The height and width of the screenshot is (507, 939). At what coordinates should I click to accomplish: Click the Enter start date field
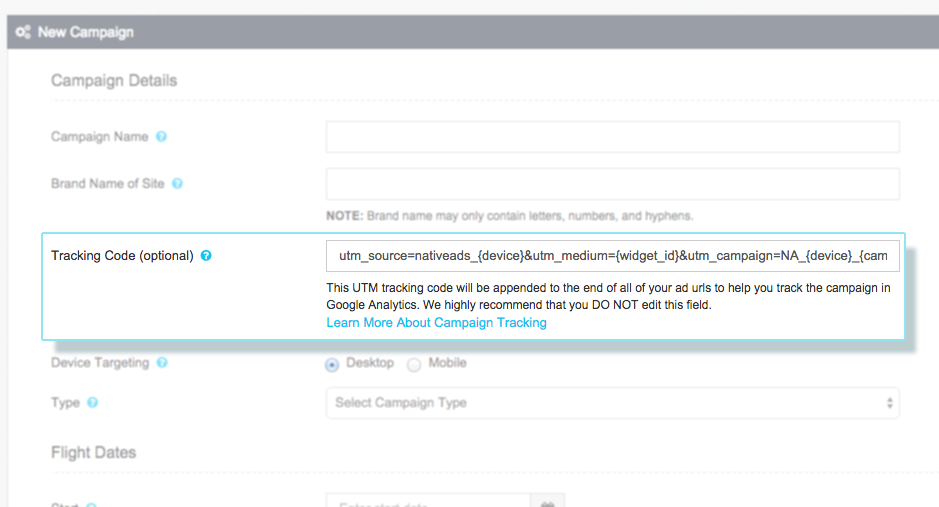point(428,502)
